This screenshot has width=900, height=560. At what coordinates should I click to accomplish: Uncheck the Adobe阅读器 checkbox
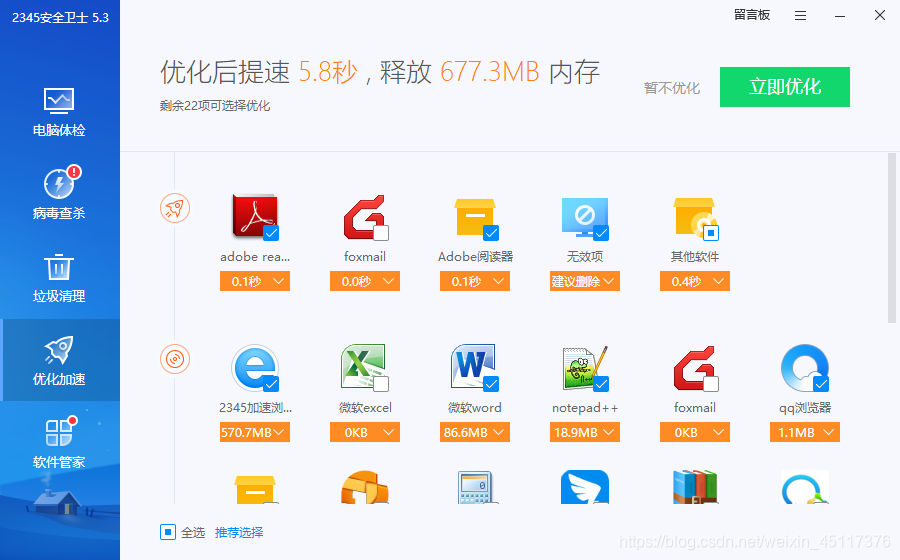tap(491, 233)
